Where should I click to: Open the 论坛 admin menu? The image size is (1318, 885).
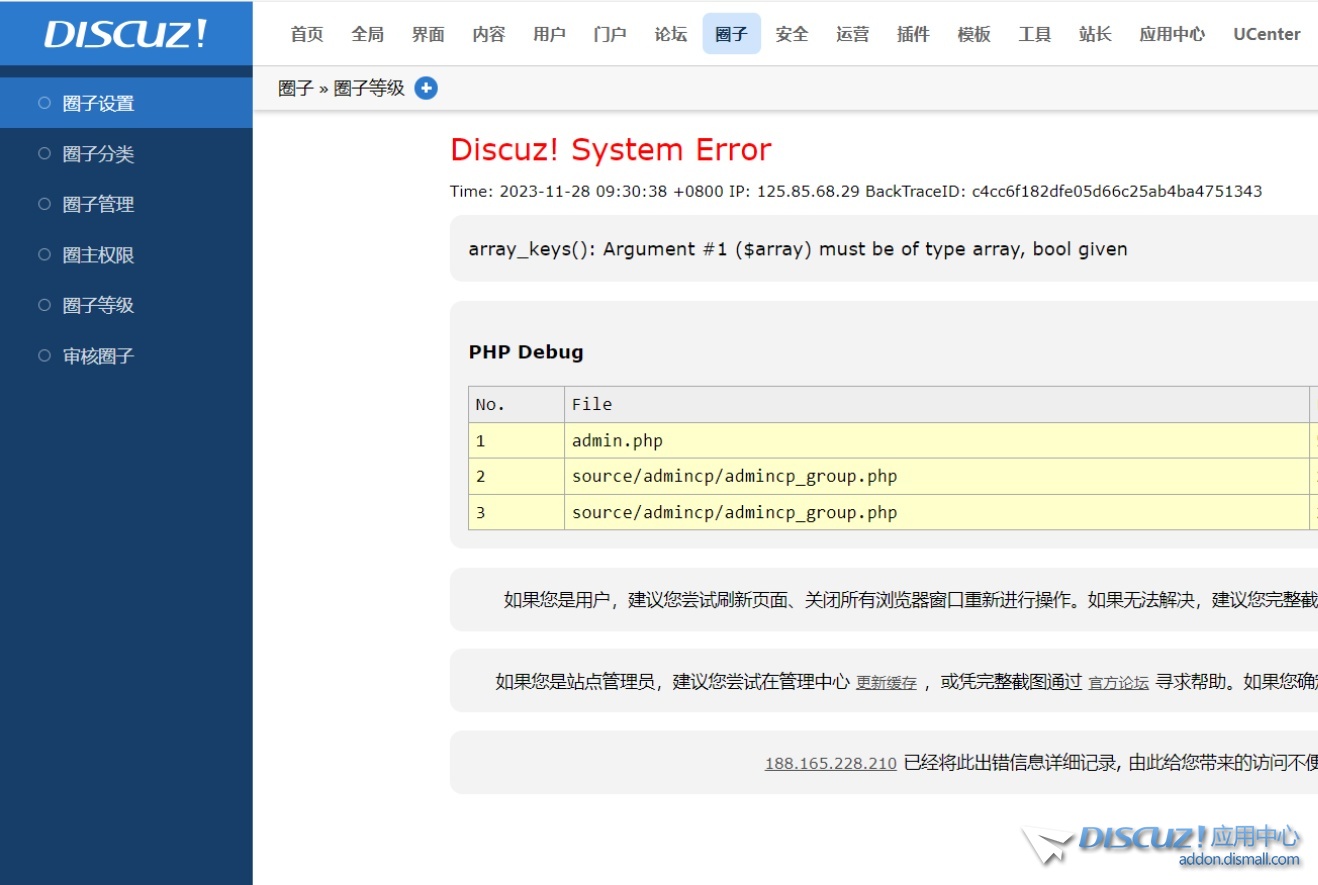(669, 33)
